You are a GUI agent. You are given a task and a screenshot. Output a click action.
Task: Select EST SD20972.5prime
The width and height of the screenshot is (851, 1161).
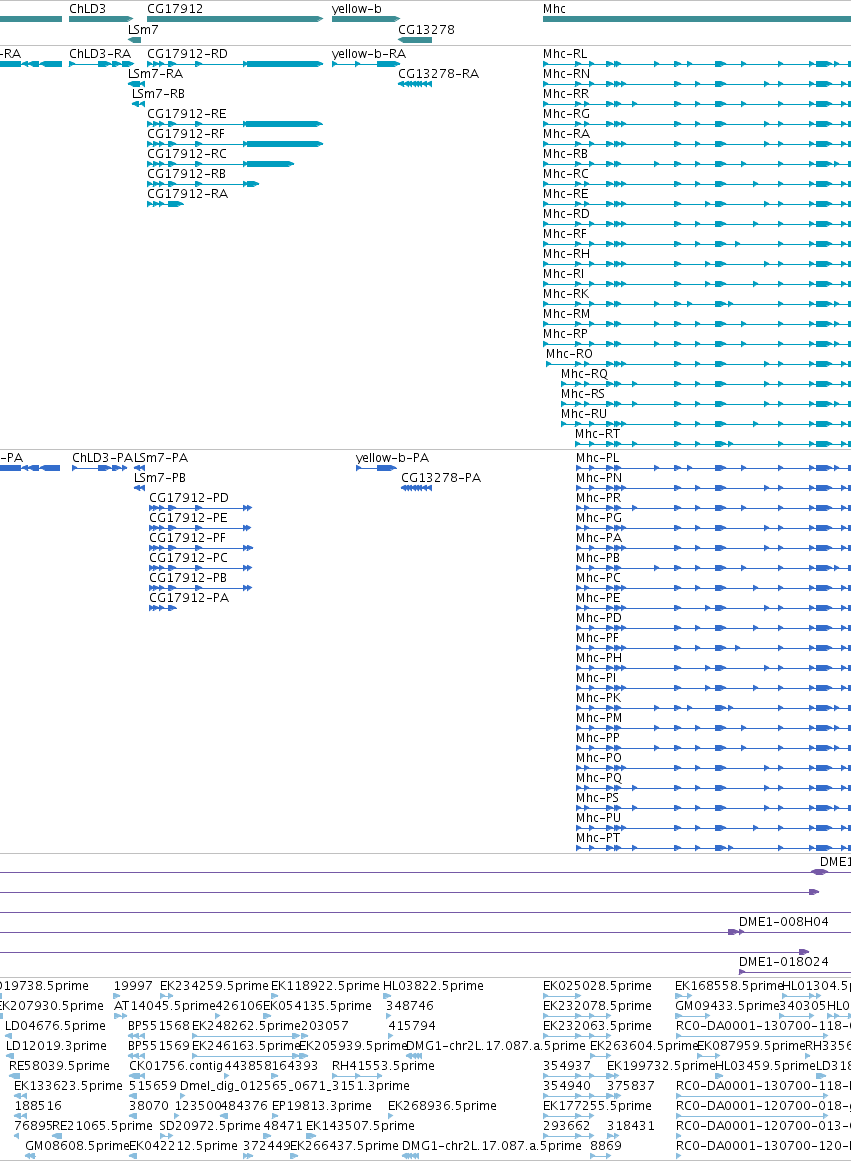pos(210,1126)
